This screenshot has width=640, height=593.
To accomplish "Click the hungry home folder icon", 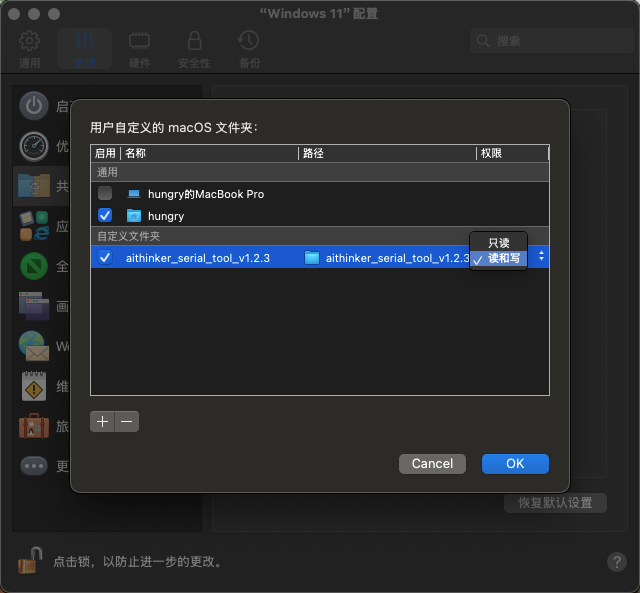I will [x=134, y=215].
